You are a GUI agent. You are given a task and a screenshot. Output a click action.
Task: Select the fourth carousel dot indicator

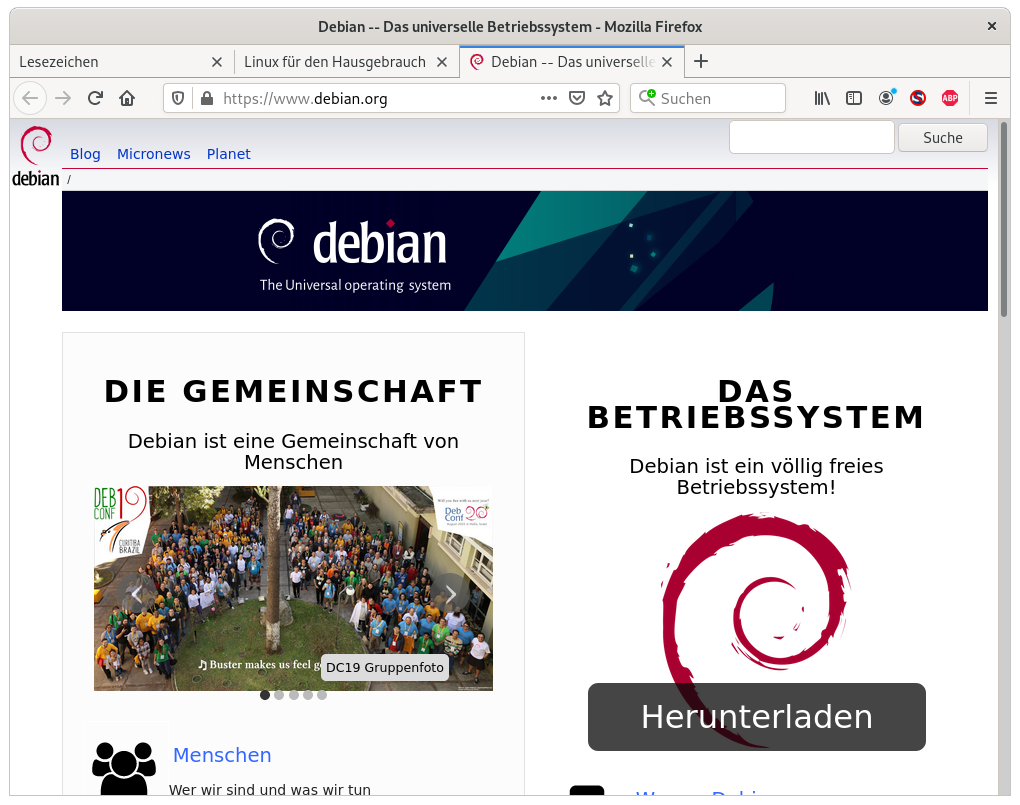tap(308, 695)
